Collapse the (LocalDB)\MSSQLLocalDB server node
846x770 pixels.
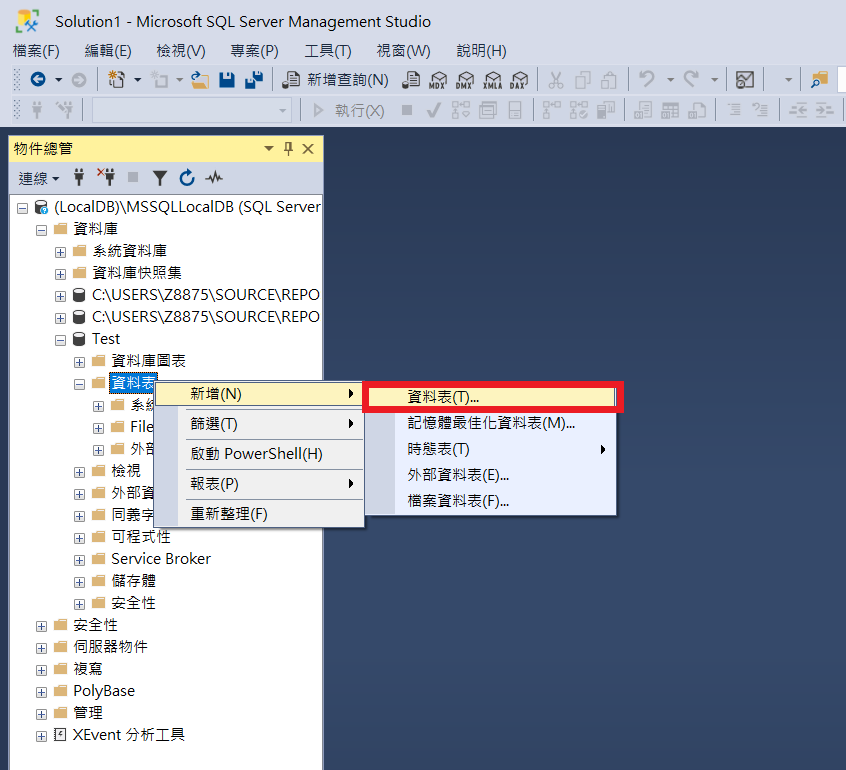[x=22, y=208]
